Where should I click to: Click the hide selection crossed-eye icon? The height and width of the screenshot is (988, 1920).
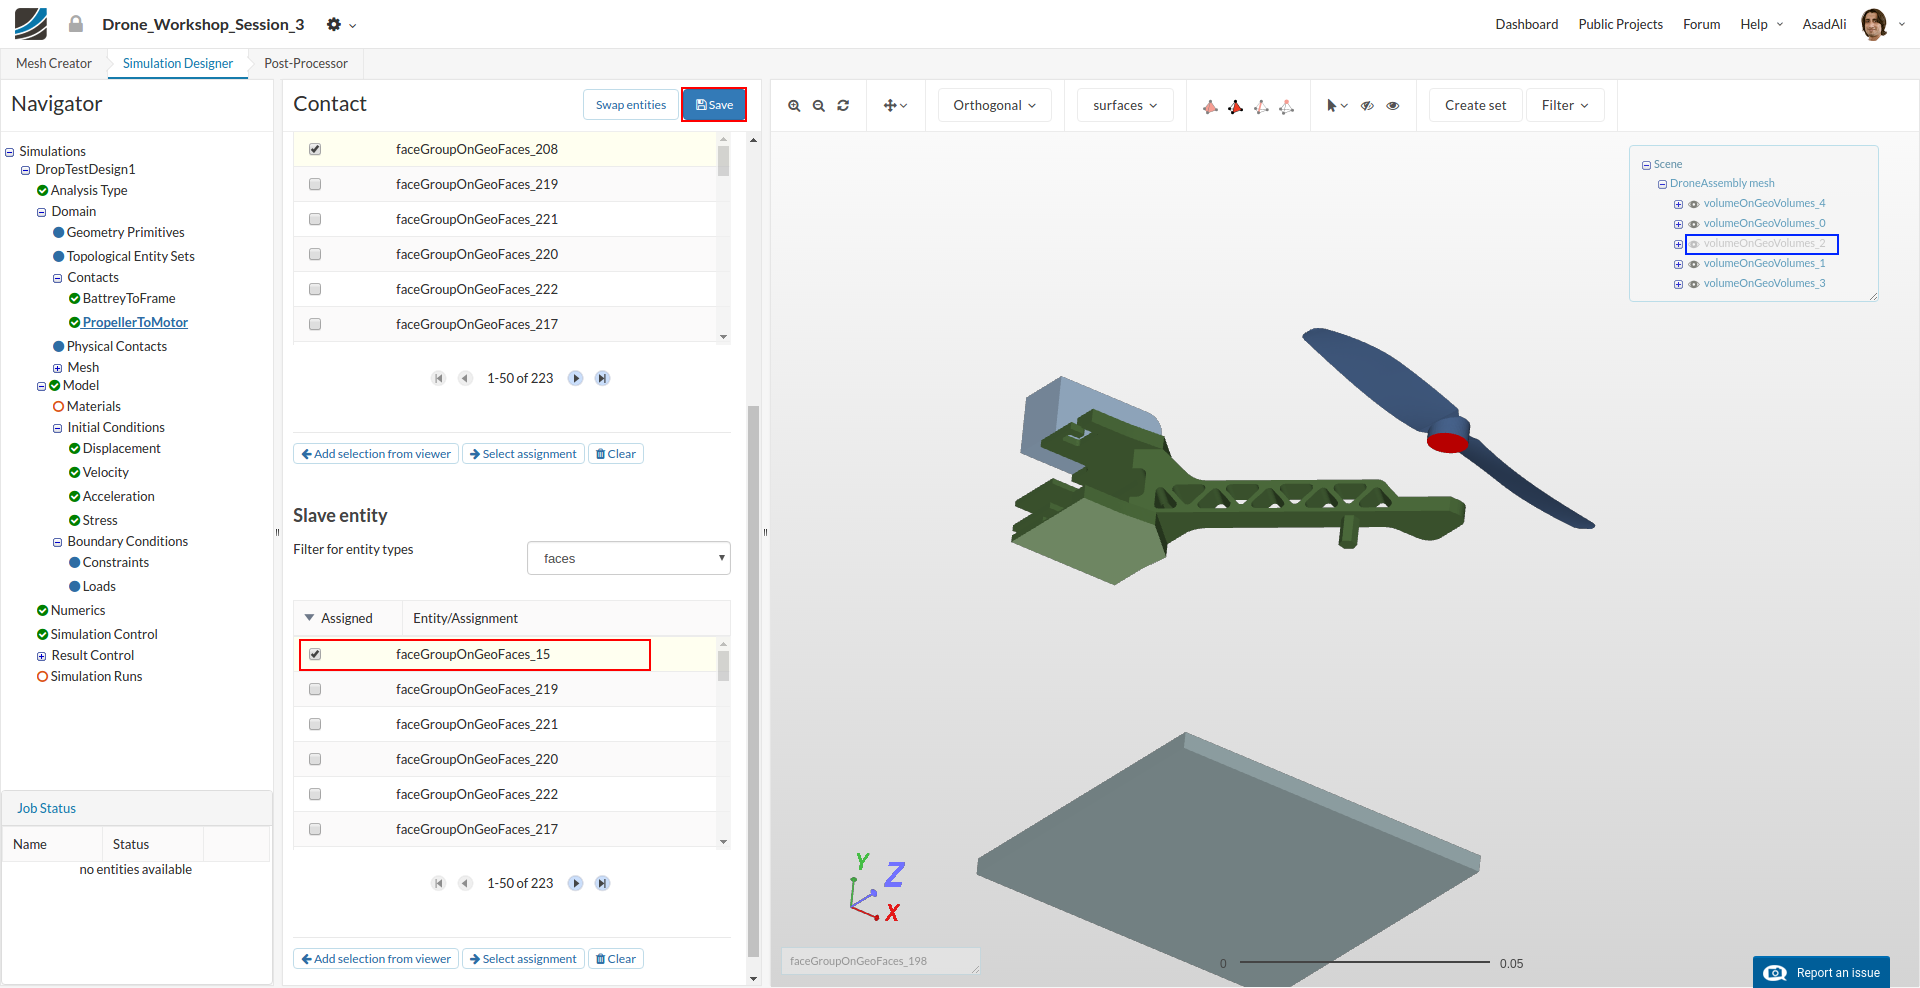1367,106
